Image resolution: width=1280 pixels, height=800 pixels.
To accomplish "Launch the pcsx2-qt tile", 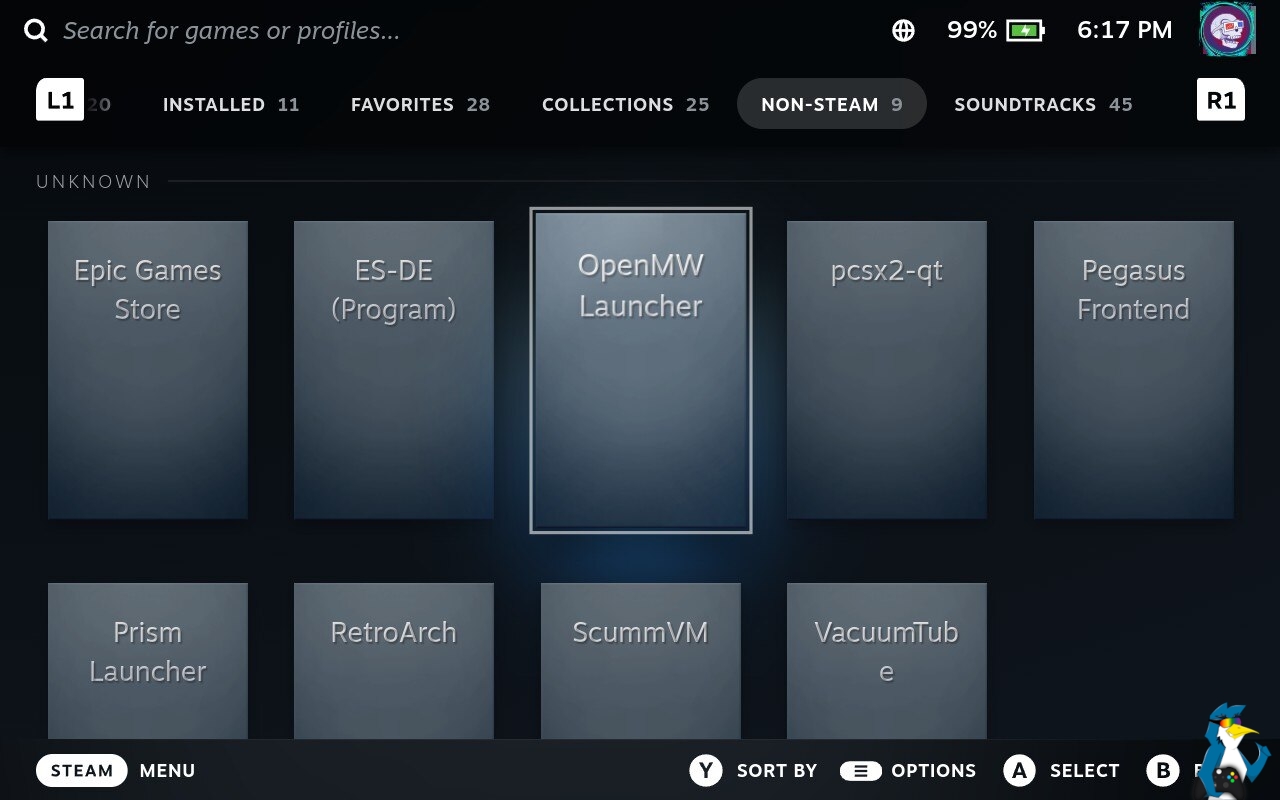I will [887, 370].
